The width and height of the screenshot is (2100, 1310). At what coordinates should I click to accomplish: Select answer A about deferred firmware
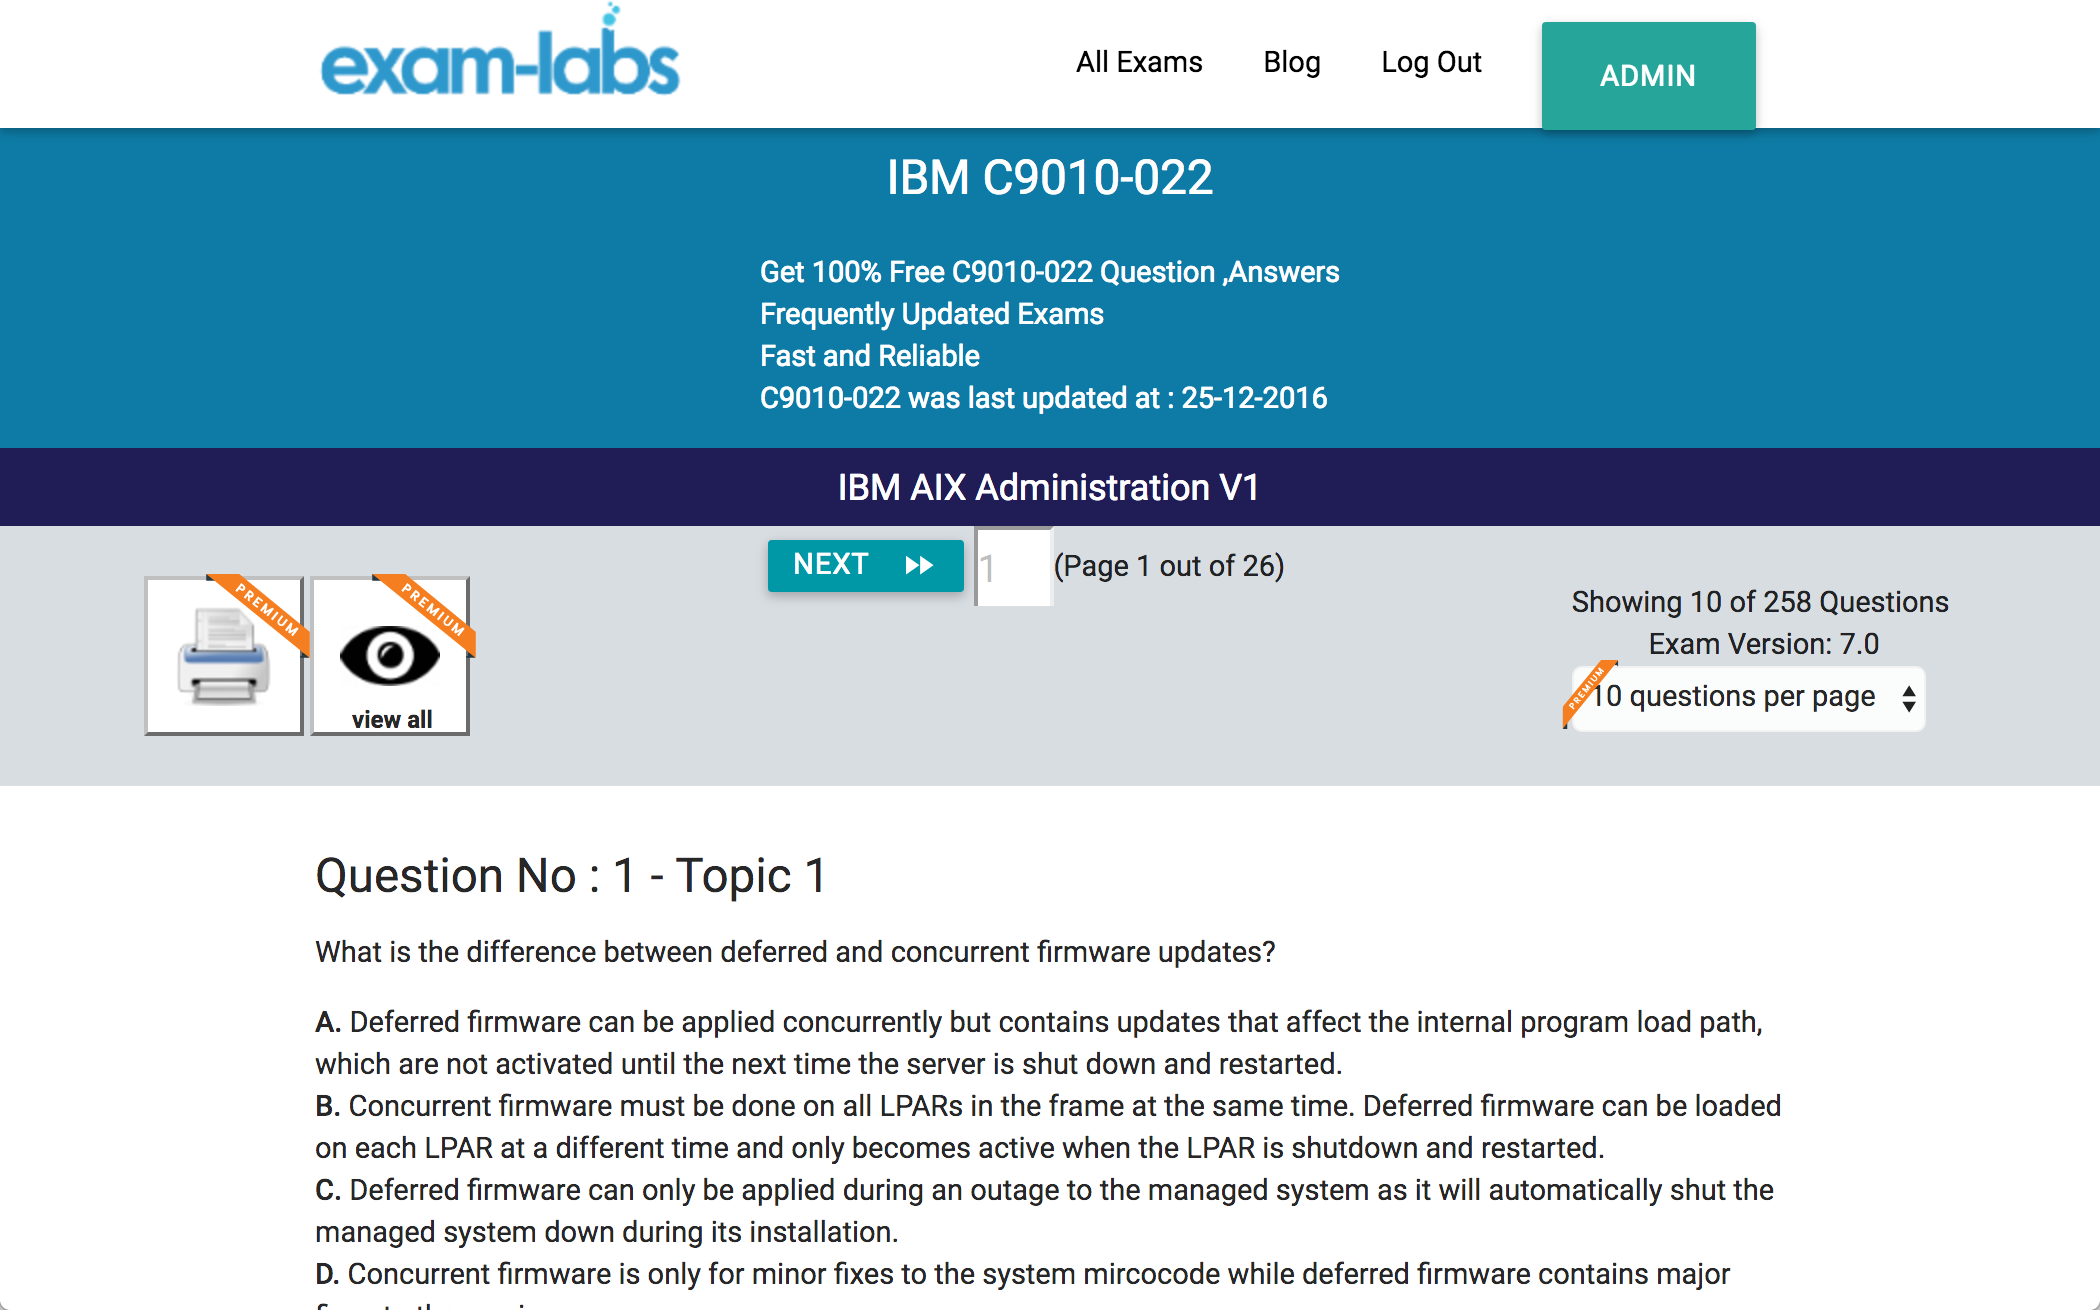pos(1039,1043)
